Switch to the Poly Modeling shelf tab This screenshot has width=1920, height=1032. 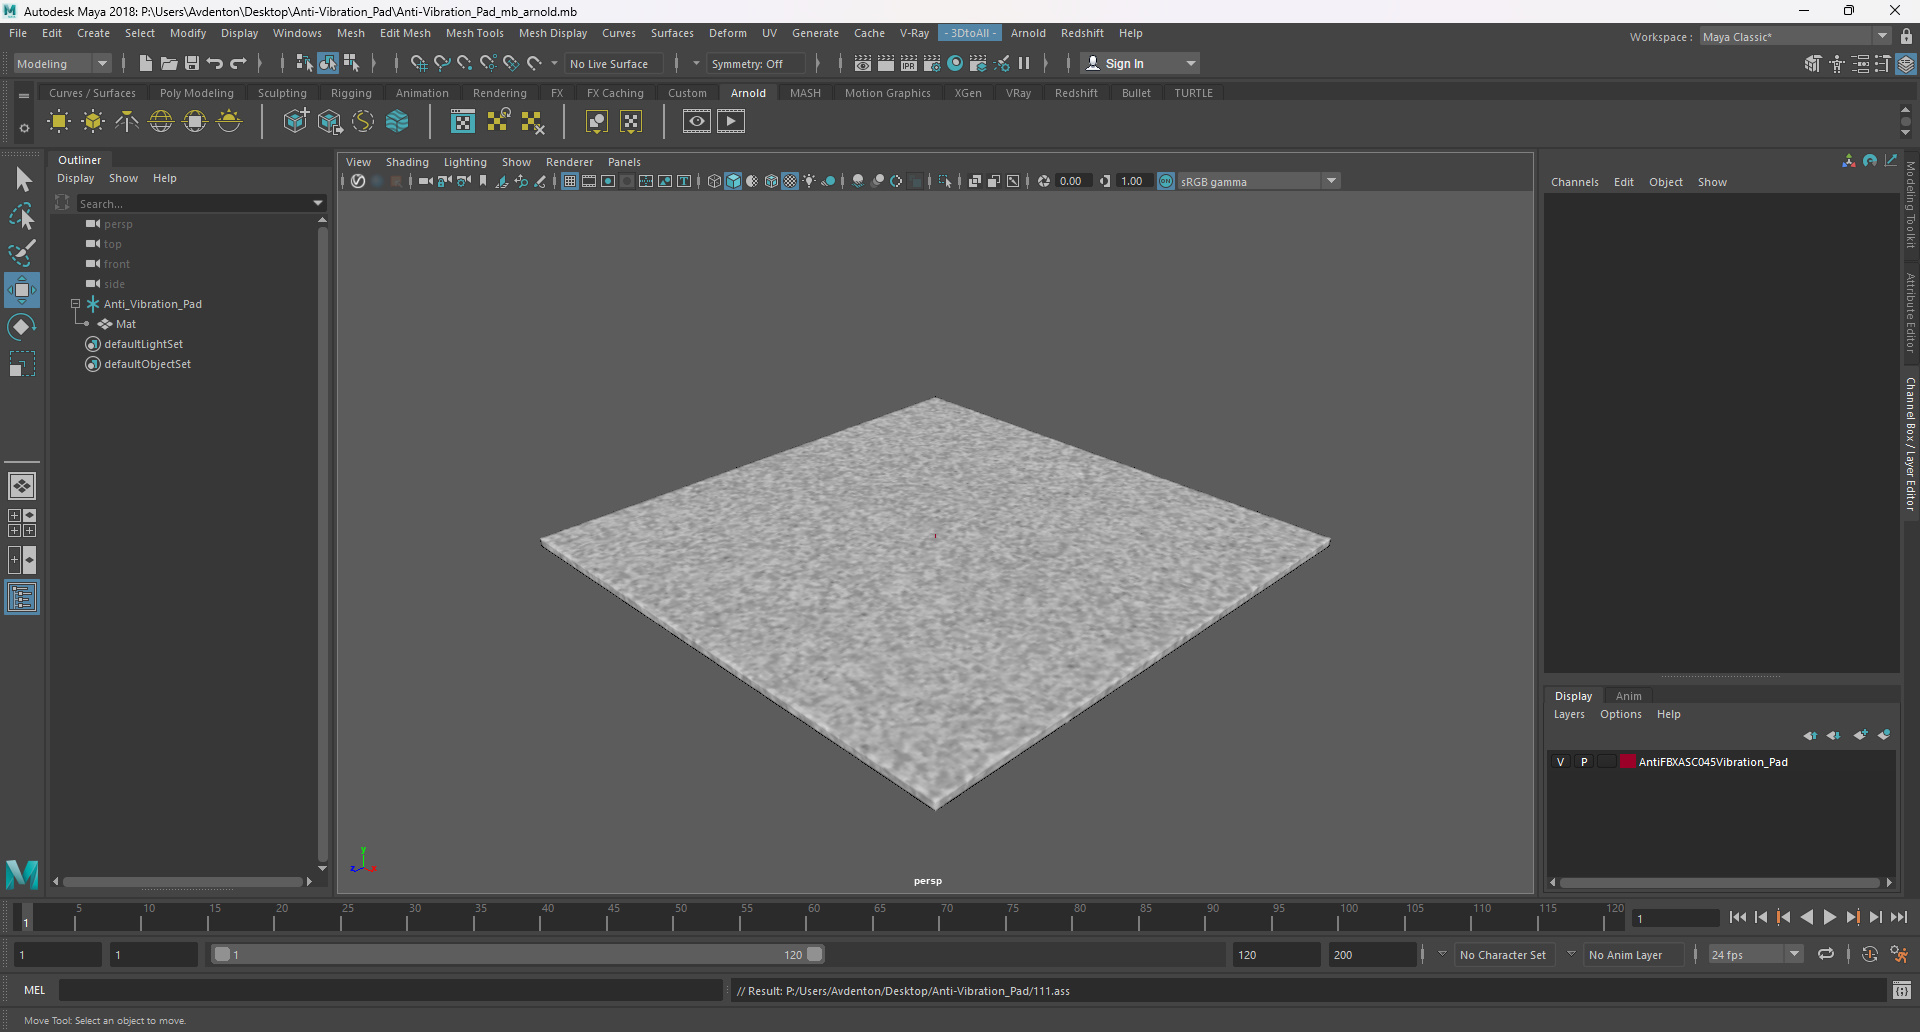click(x=196, y=93)
